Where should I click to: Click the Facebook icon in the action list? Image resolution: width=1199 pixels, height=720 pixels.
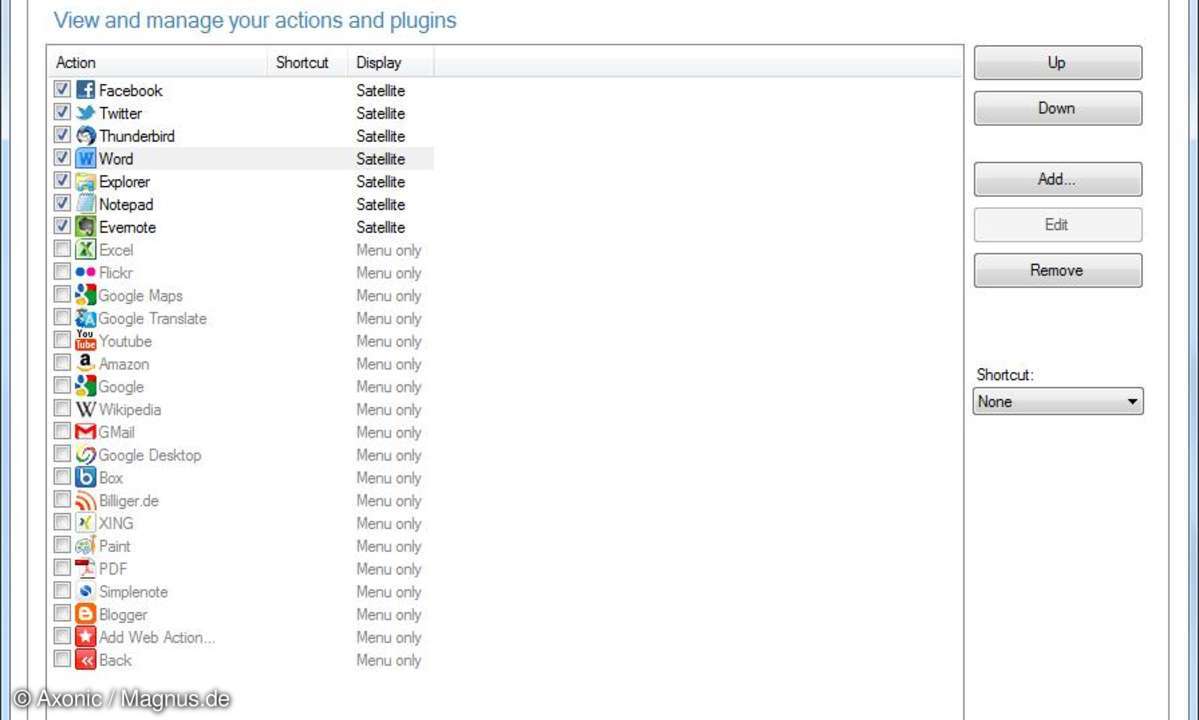point(86,90)
